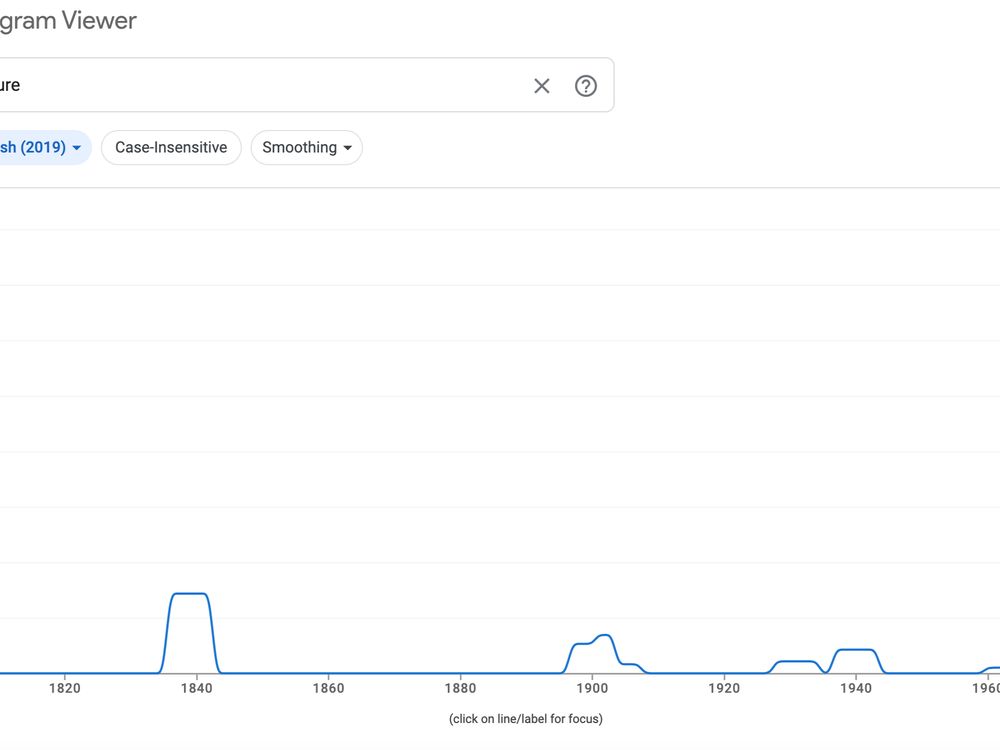Select the line's peak just after 1900
This screenshot has width=1000, height=750.
pyautogui.click(x=603, y=635)
